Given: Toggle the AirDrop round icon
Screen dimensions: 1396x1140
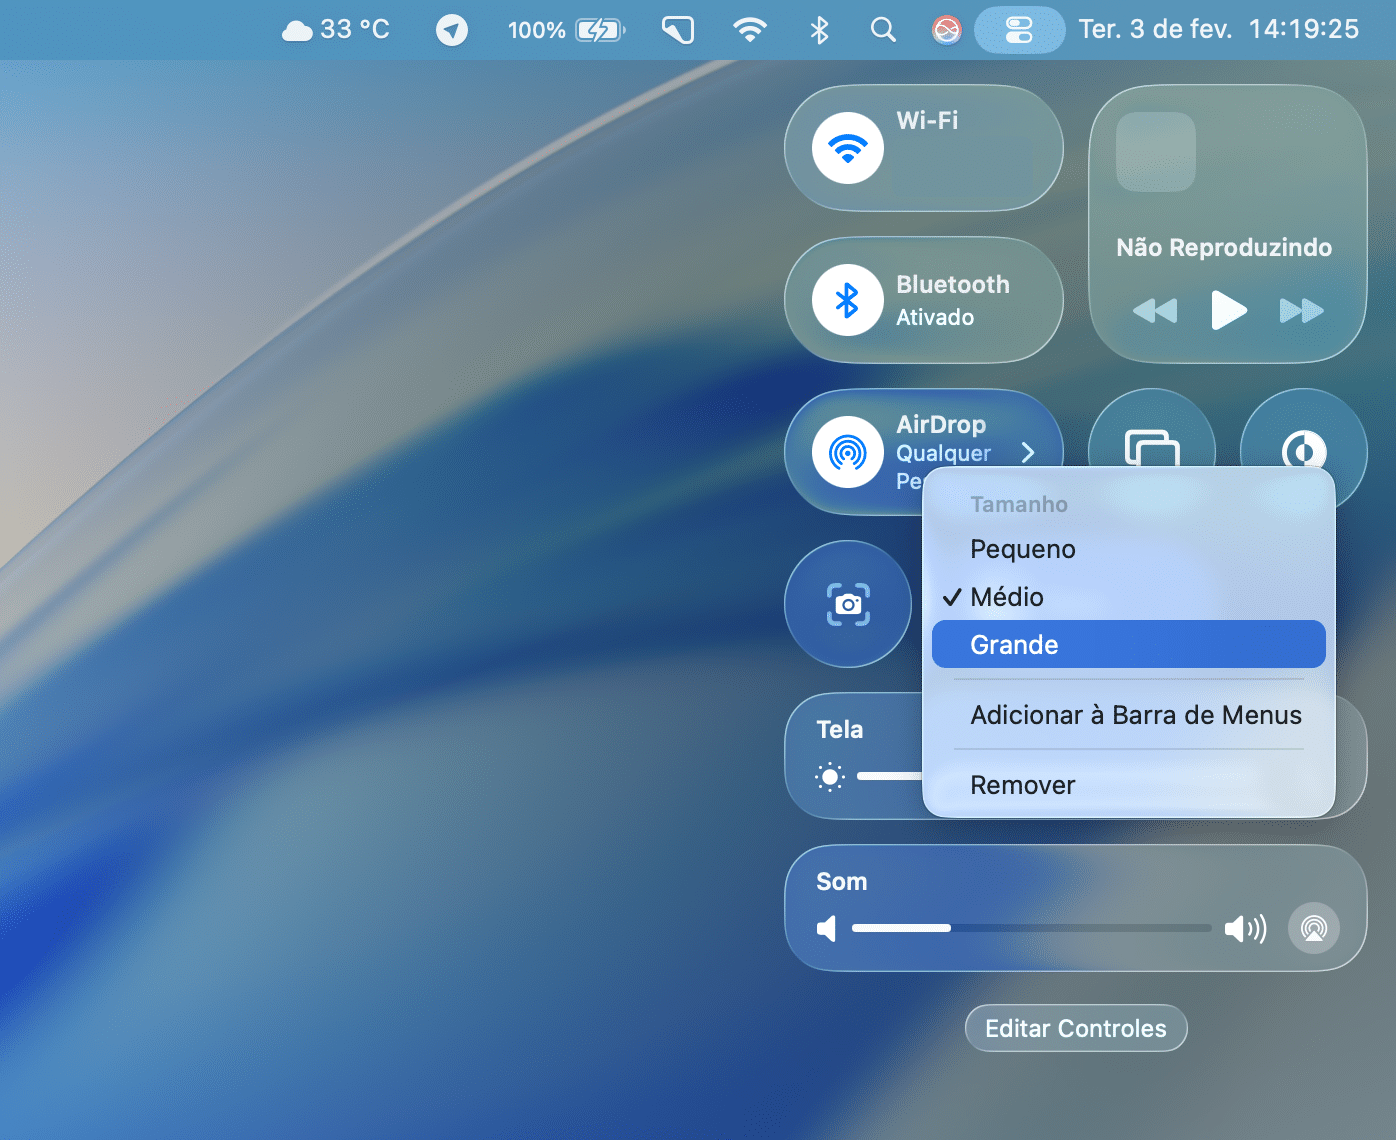Looking at the screenshot, I should click(847, 452).
